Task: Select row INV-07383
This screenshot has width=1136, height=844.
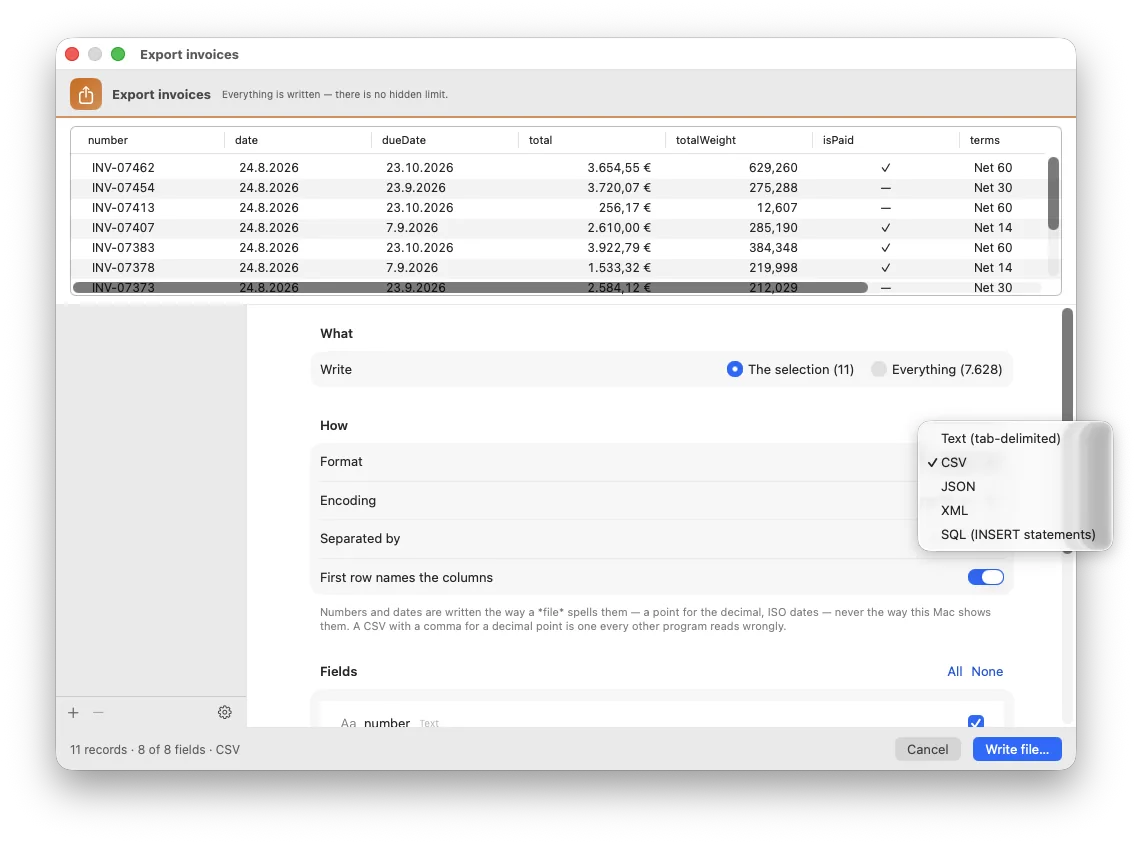Action: pos(559,248)
